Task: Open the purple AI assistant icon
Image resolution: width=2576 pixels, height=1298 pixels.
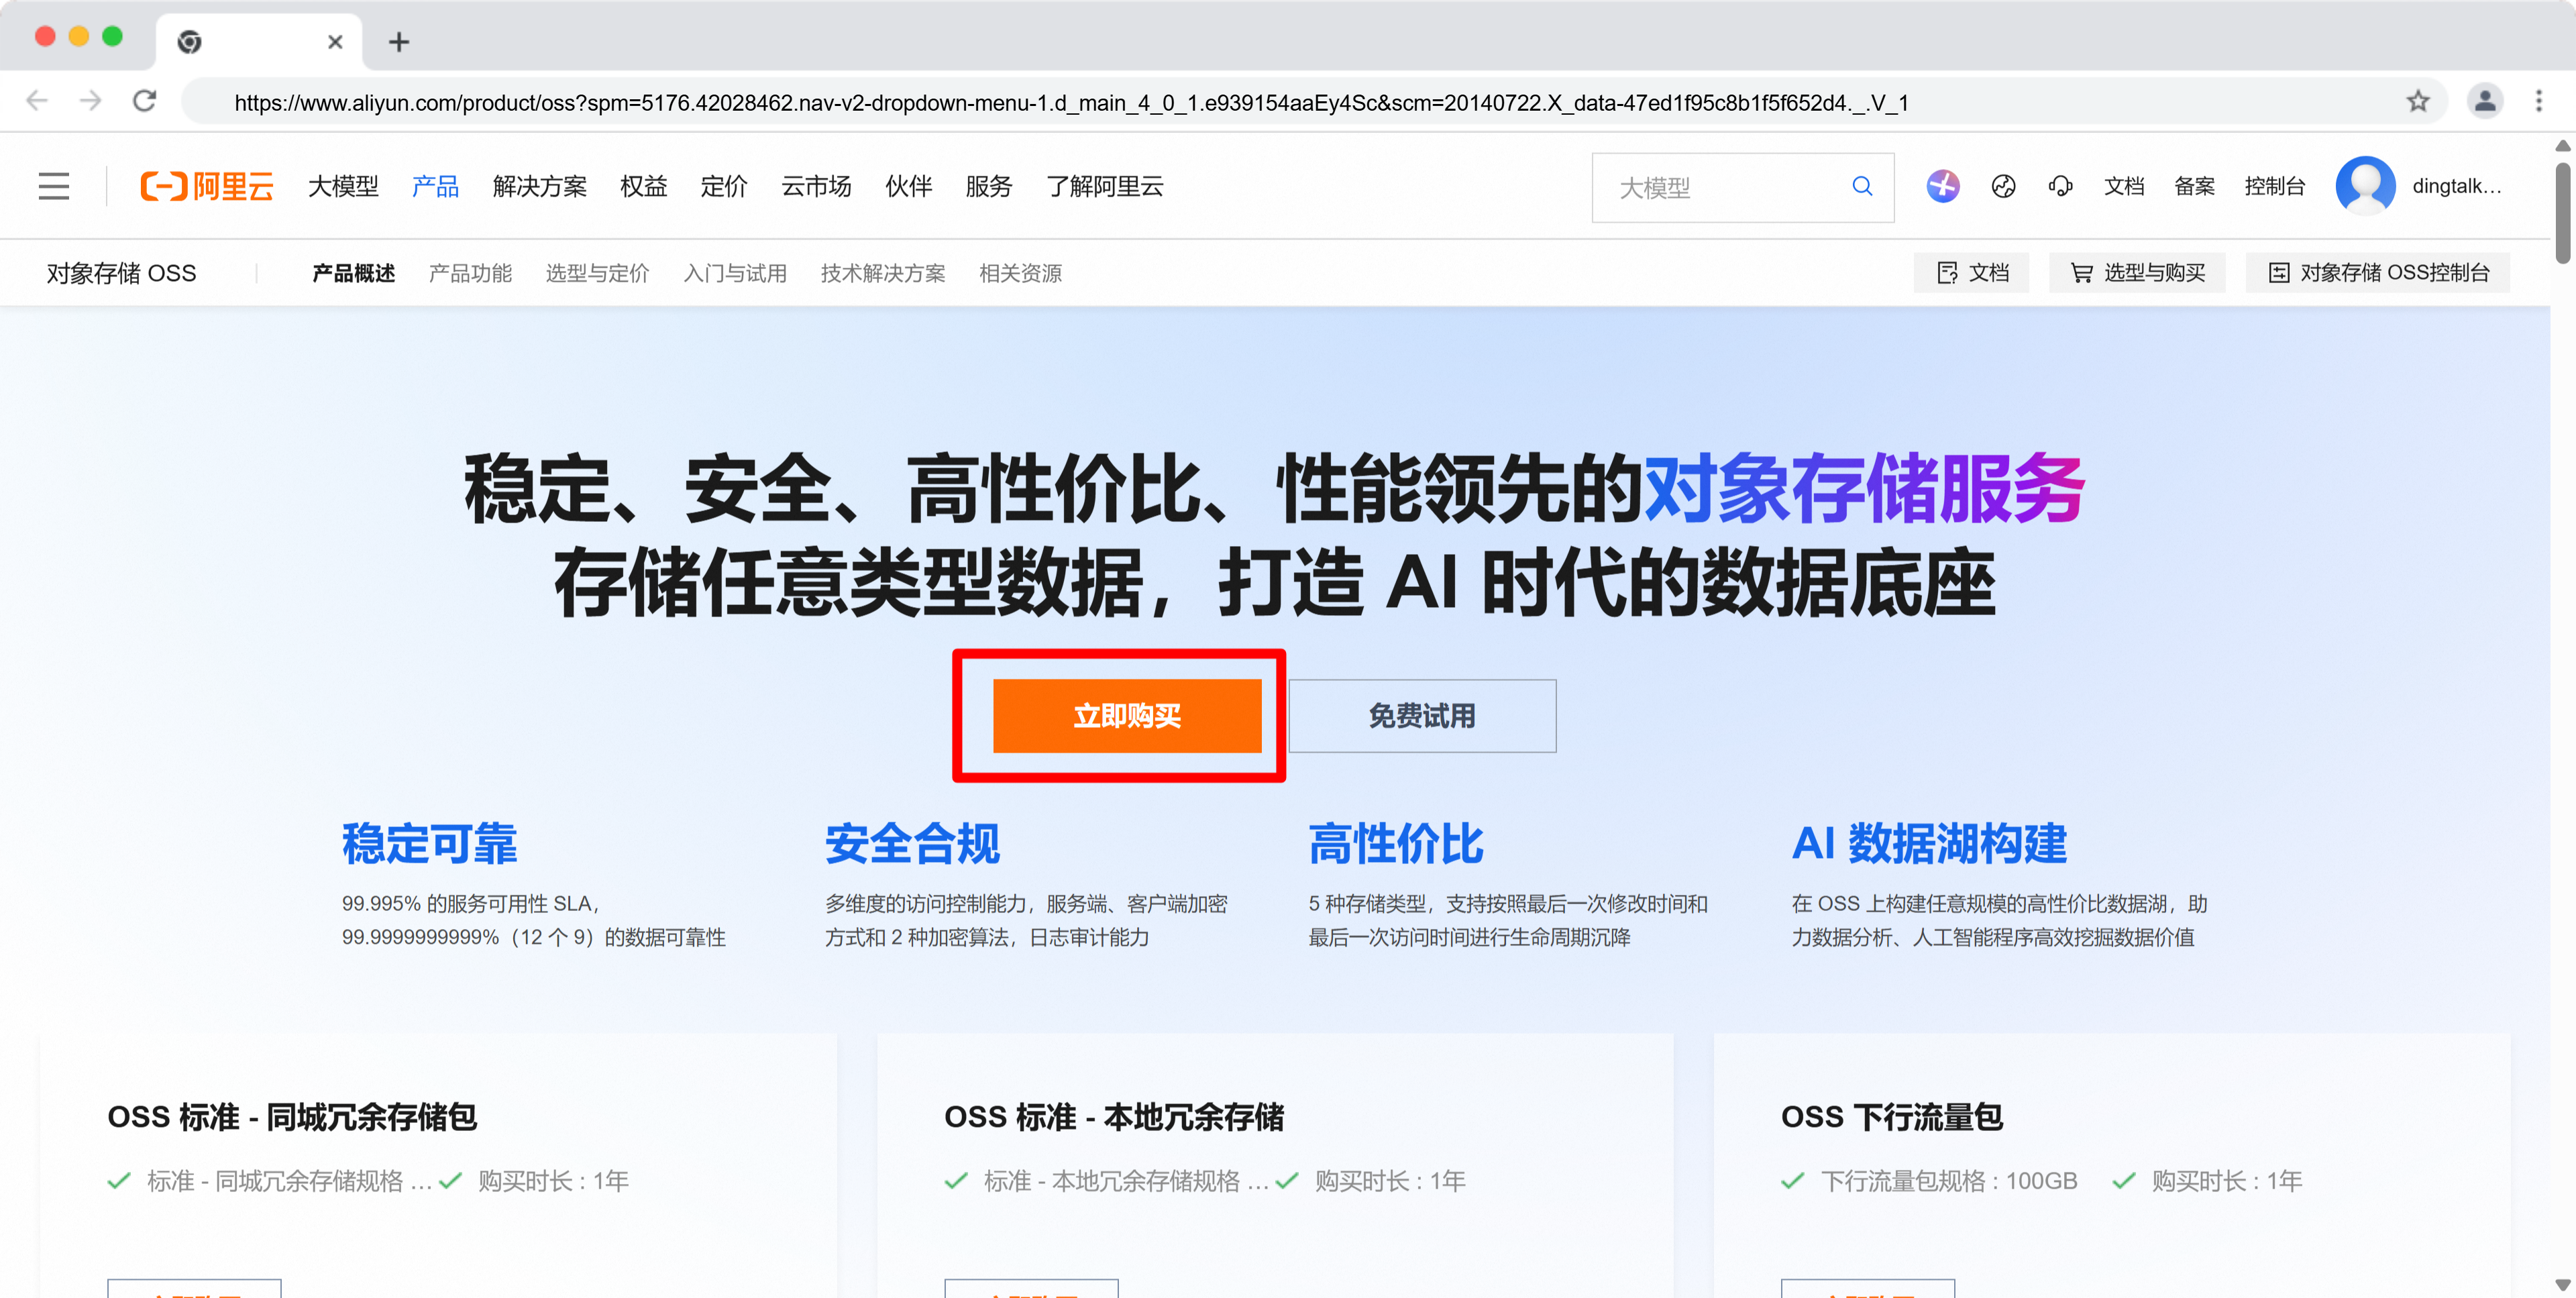Action: [1942, 186]
